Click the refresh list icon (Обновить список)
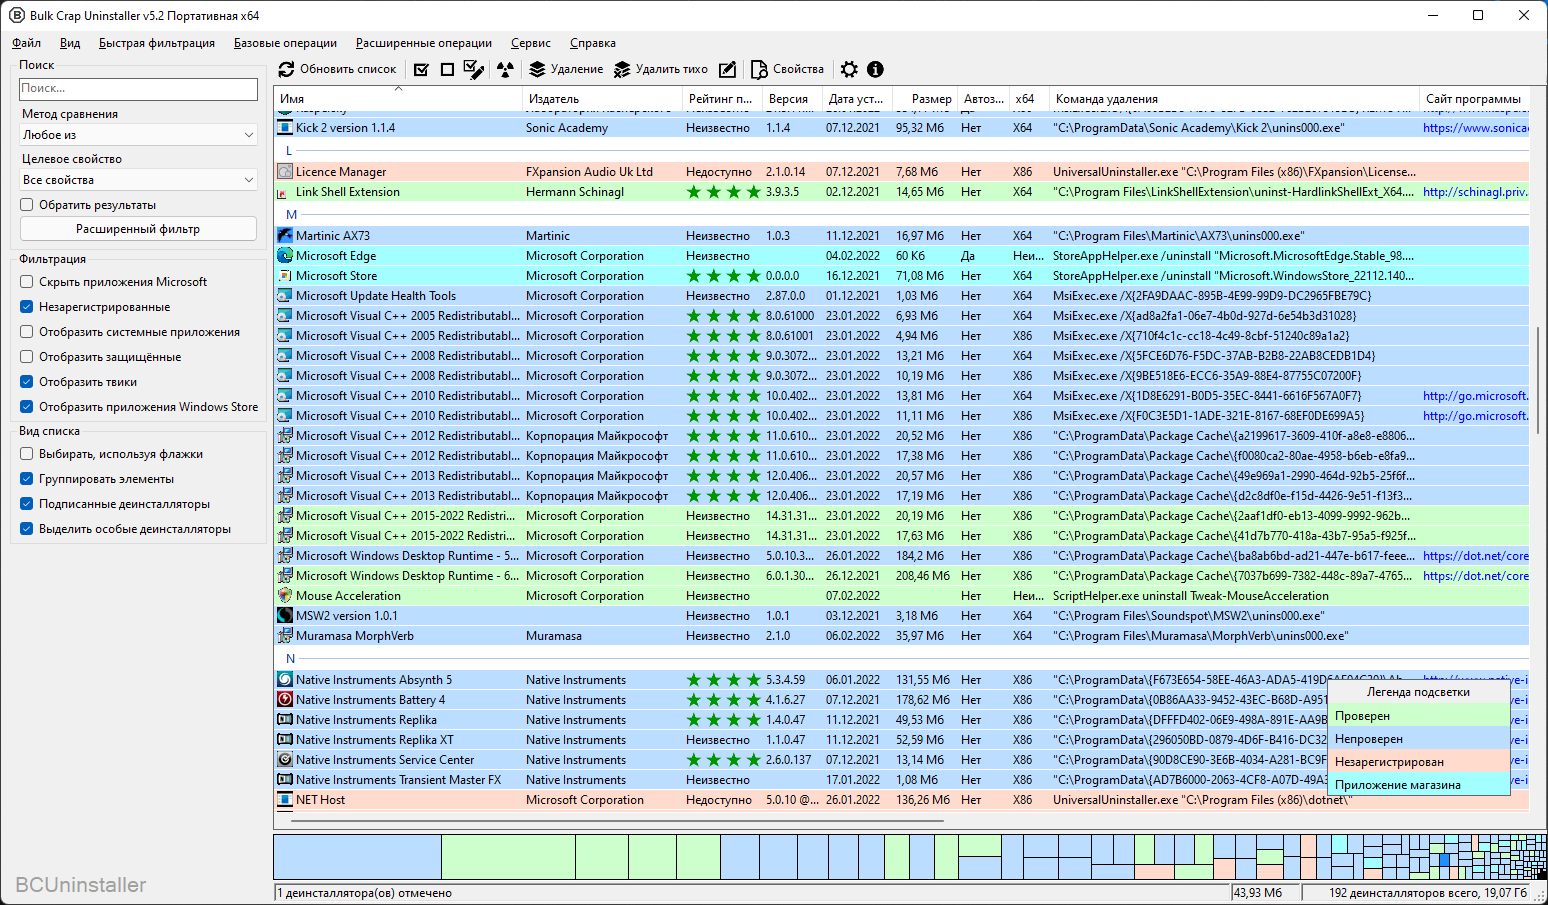Screen dimensions: 1548x905 coord(287,69)
